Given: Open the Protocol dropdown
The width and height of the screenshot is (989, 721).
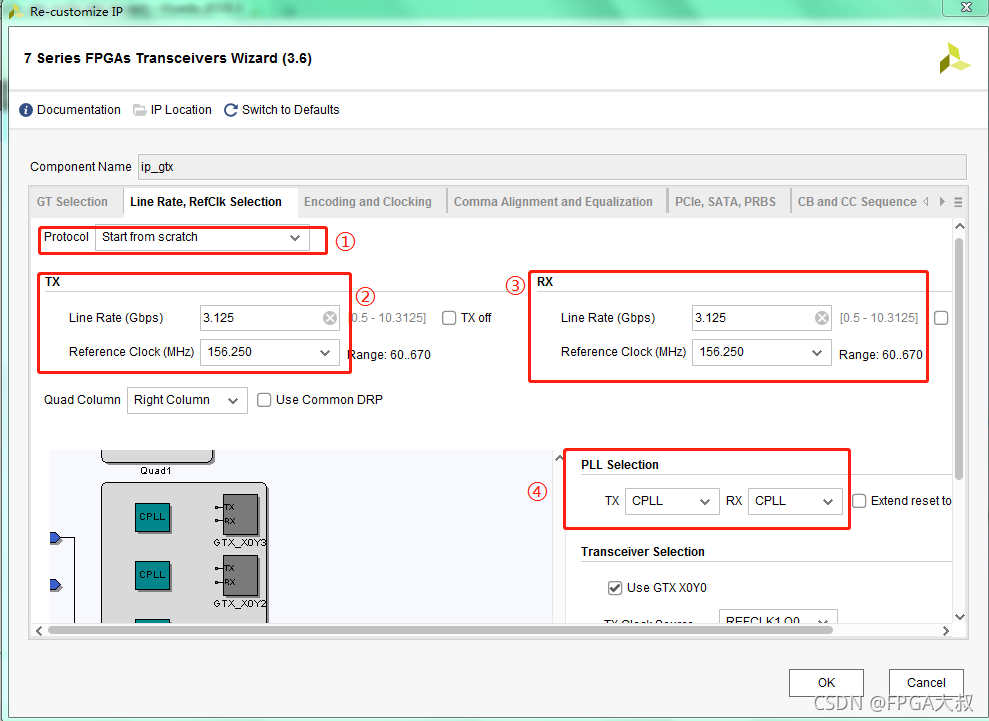Looking at the screenshot, I should coord(202,237).
